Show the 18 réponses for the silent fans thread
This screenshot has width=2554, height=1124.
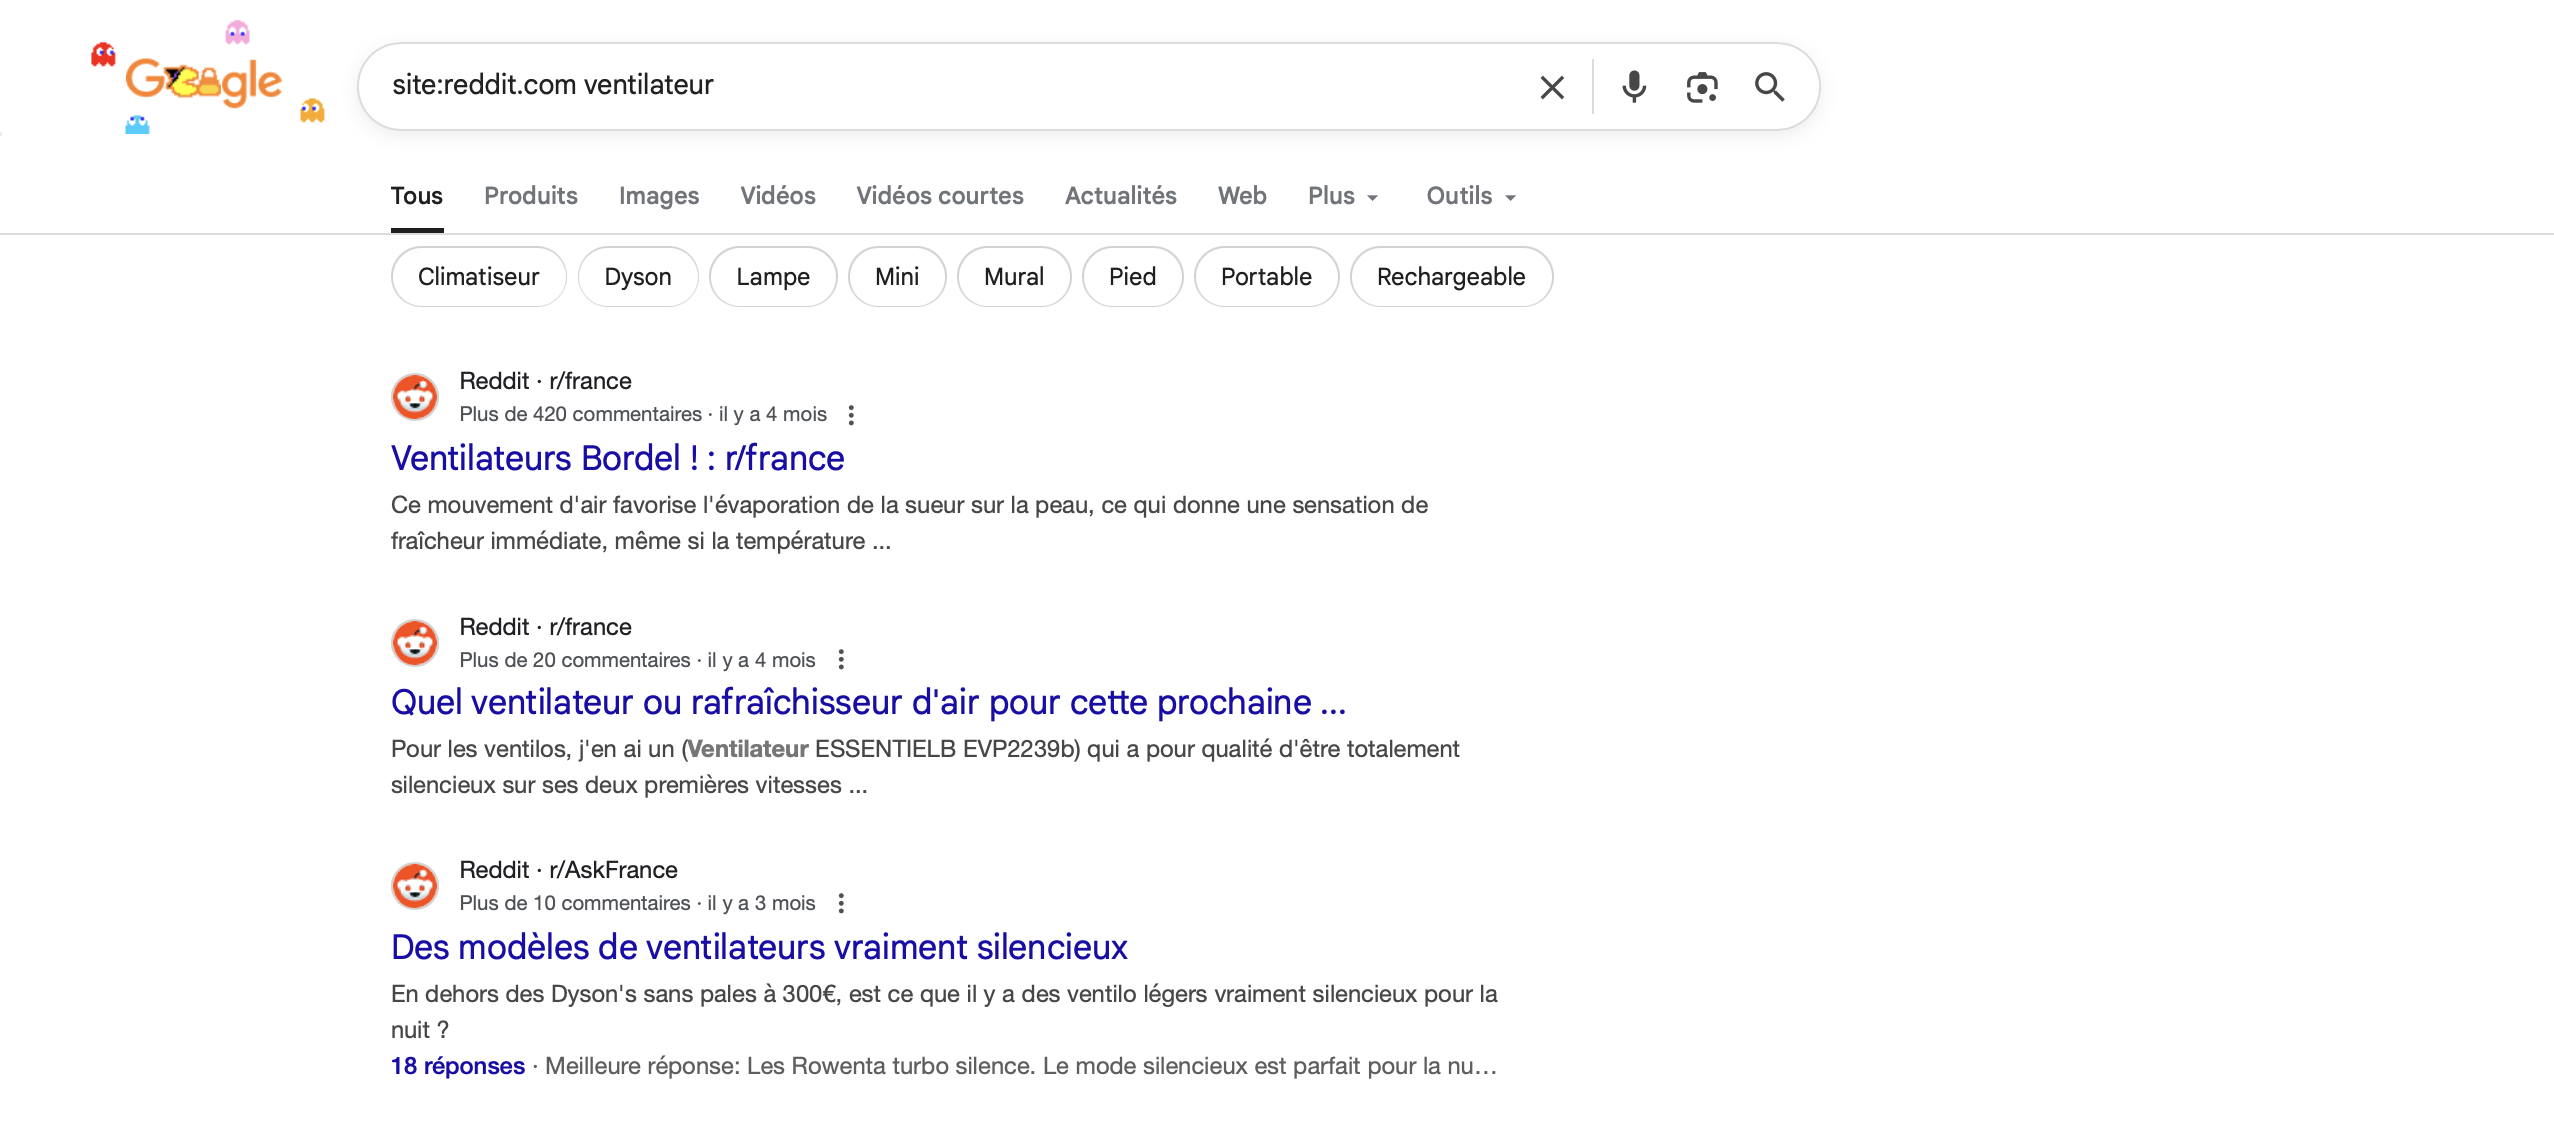point(457,1066)
